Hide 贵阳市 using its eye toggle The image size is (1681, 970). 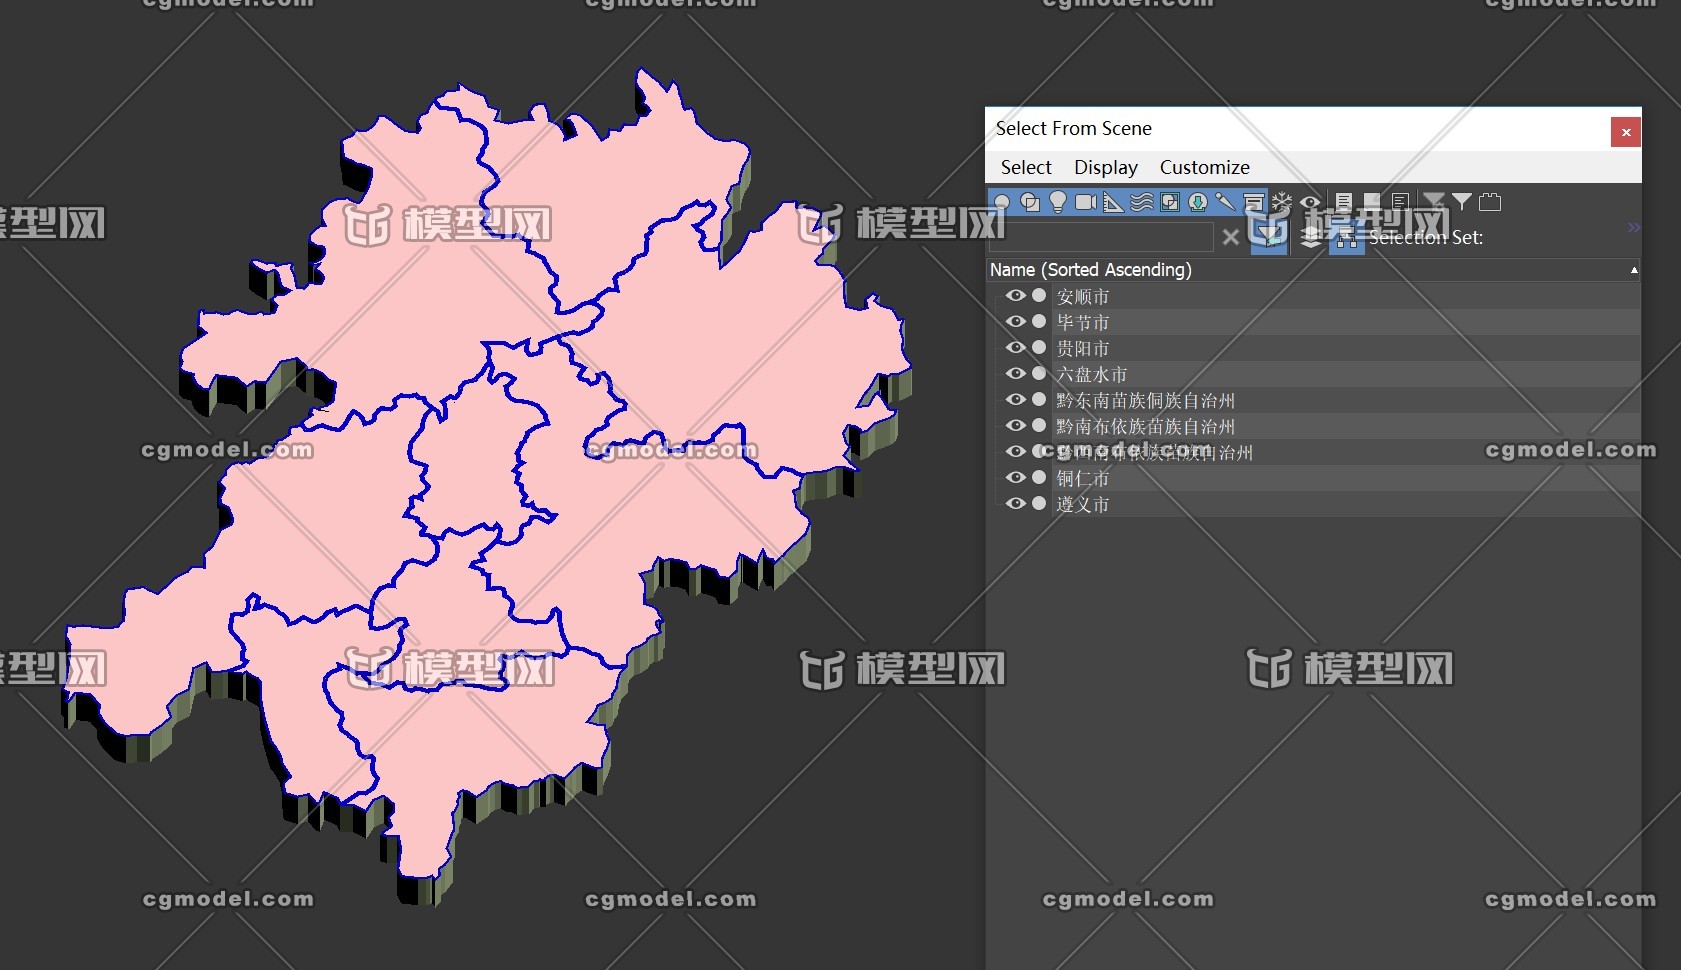pyautogui.click(x=1015, y=348)
